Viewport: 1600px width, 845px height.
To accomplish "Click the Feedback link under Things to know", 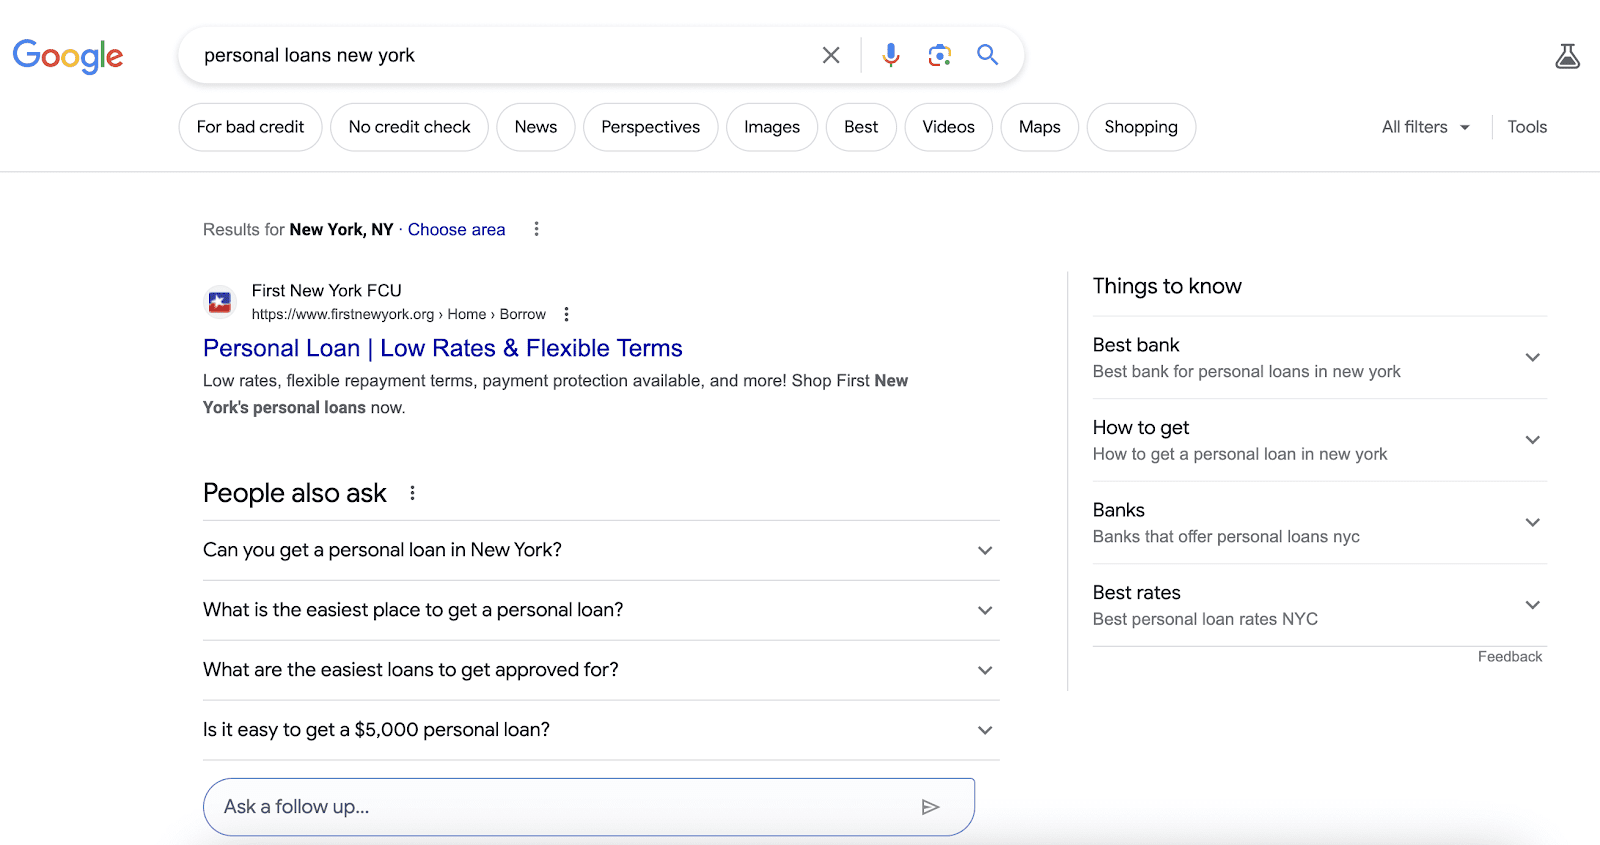I will point(1510,657).
